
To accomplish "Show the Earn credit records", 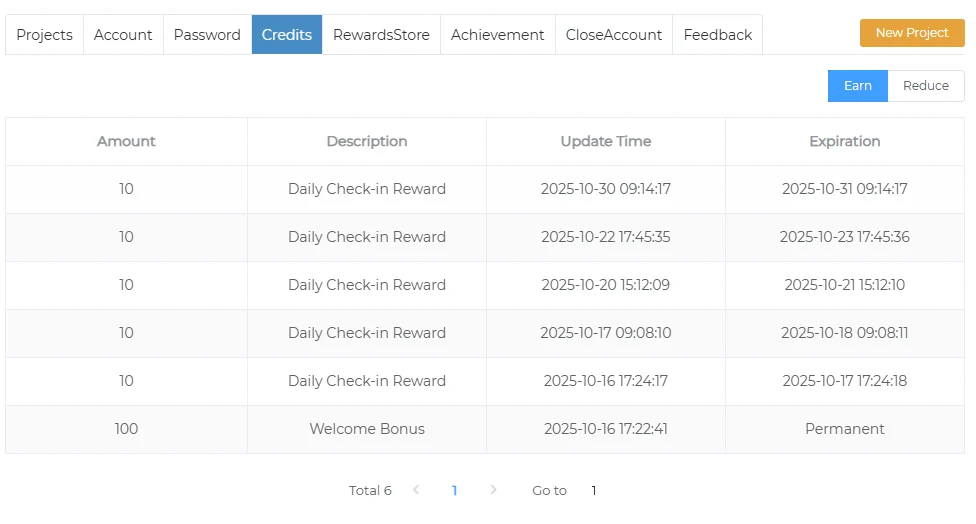I will (x=857, y=86).
